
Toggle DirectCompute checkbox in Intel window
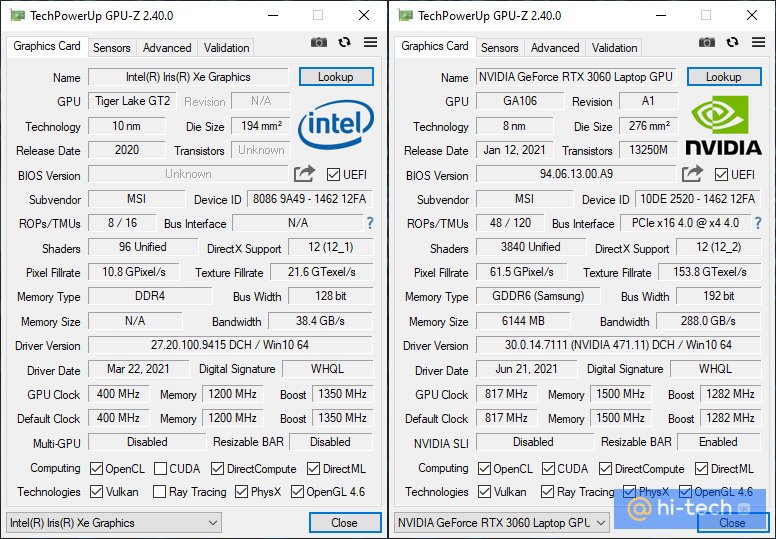[217, 468]
